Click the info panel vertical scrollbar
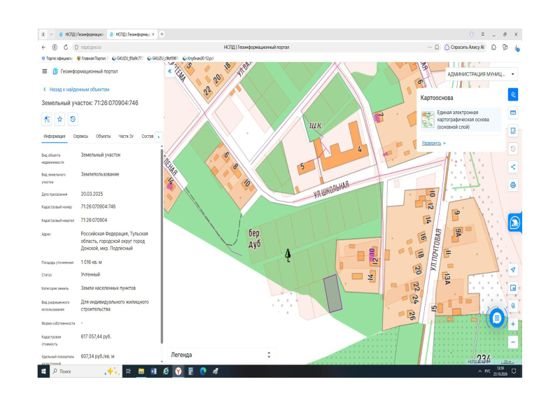The image size is (560, 396). pos(161,246)
